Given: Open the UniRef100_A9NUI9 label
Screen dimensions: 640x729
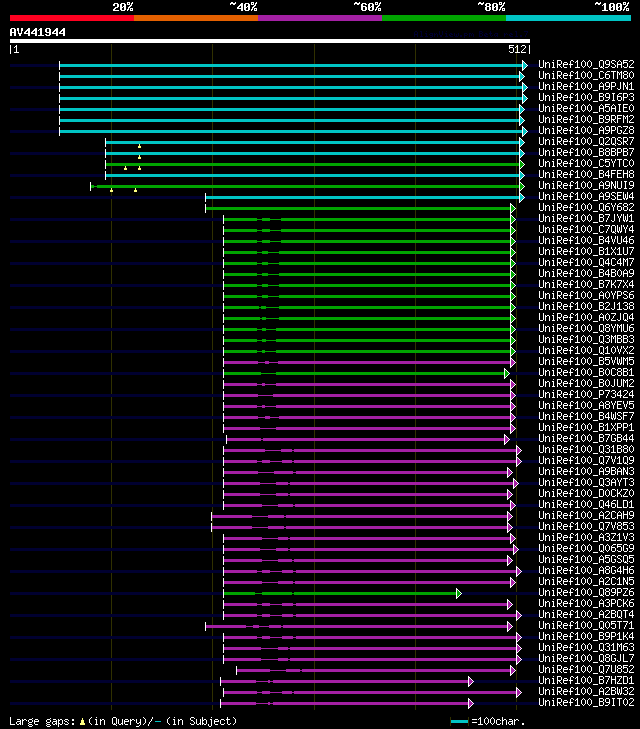Looking at the screenshot, I should point(586,186).
